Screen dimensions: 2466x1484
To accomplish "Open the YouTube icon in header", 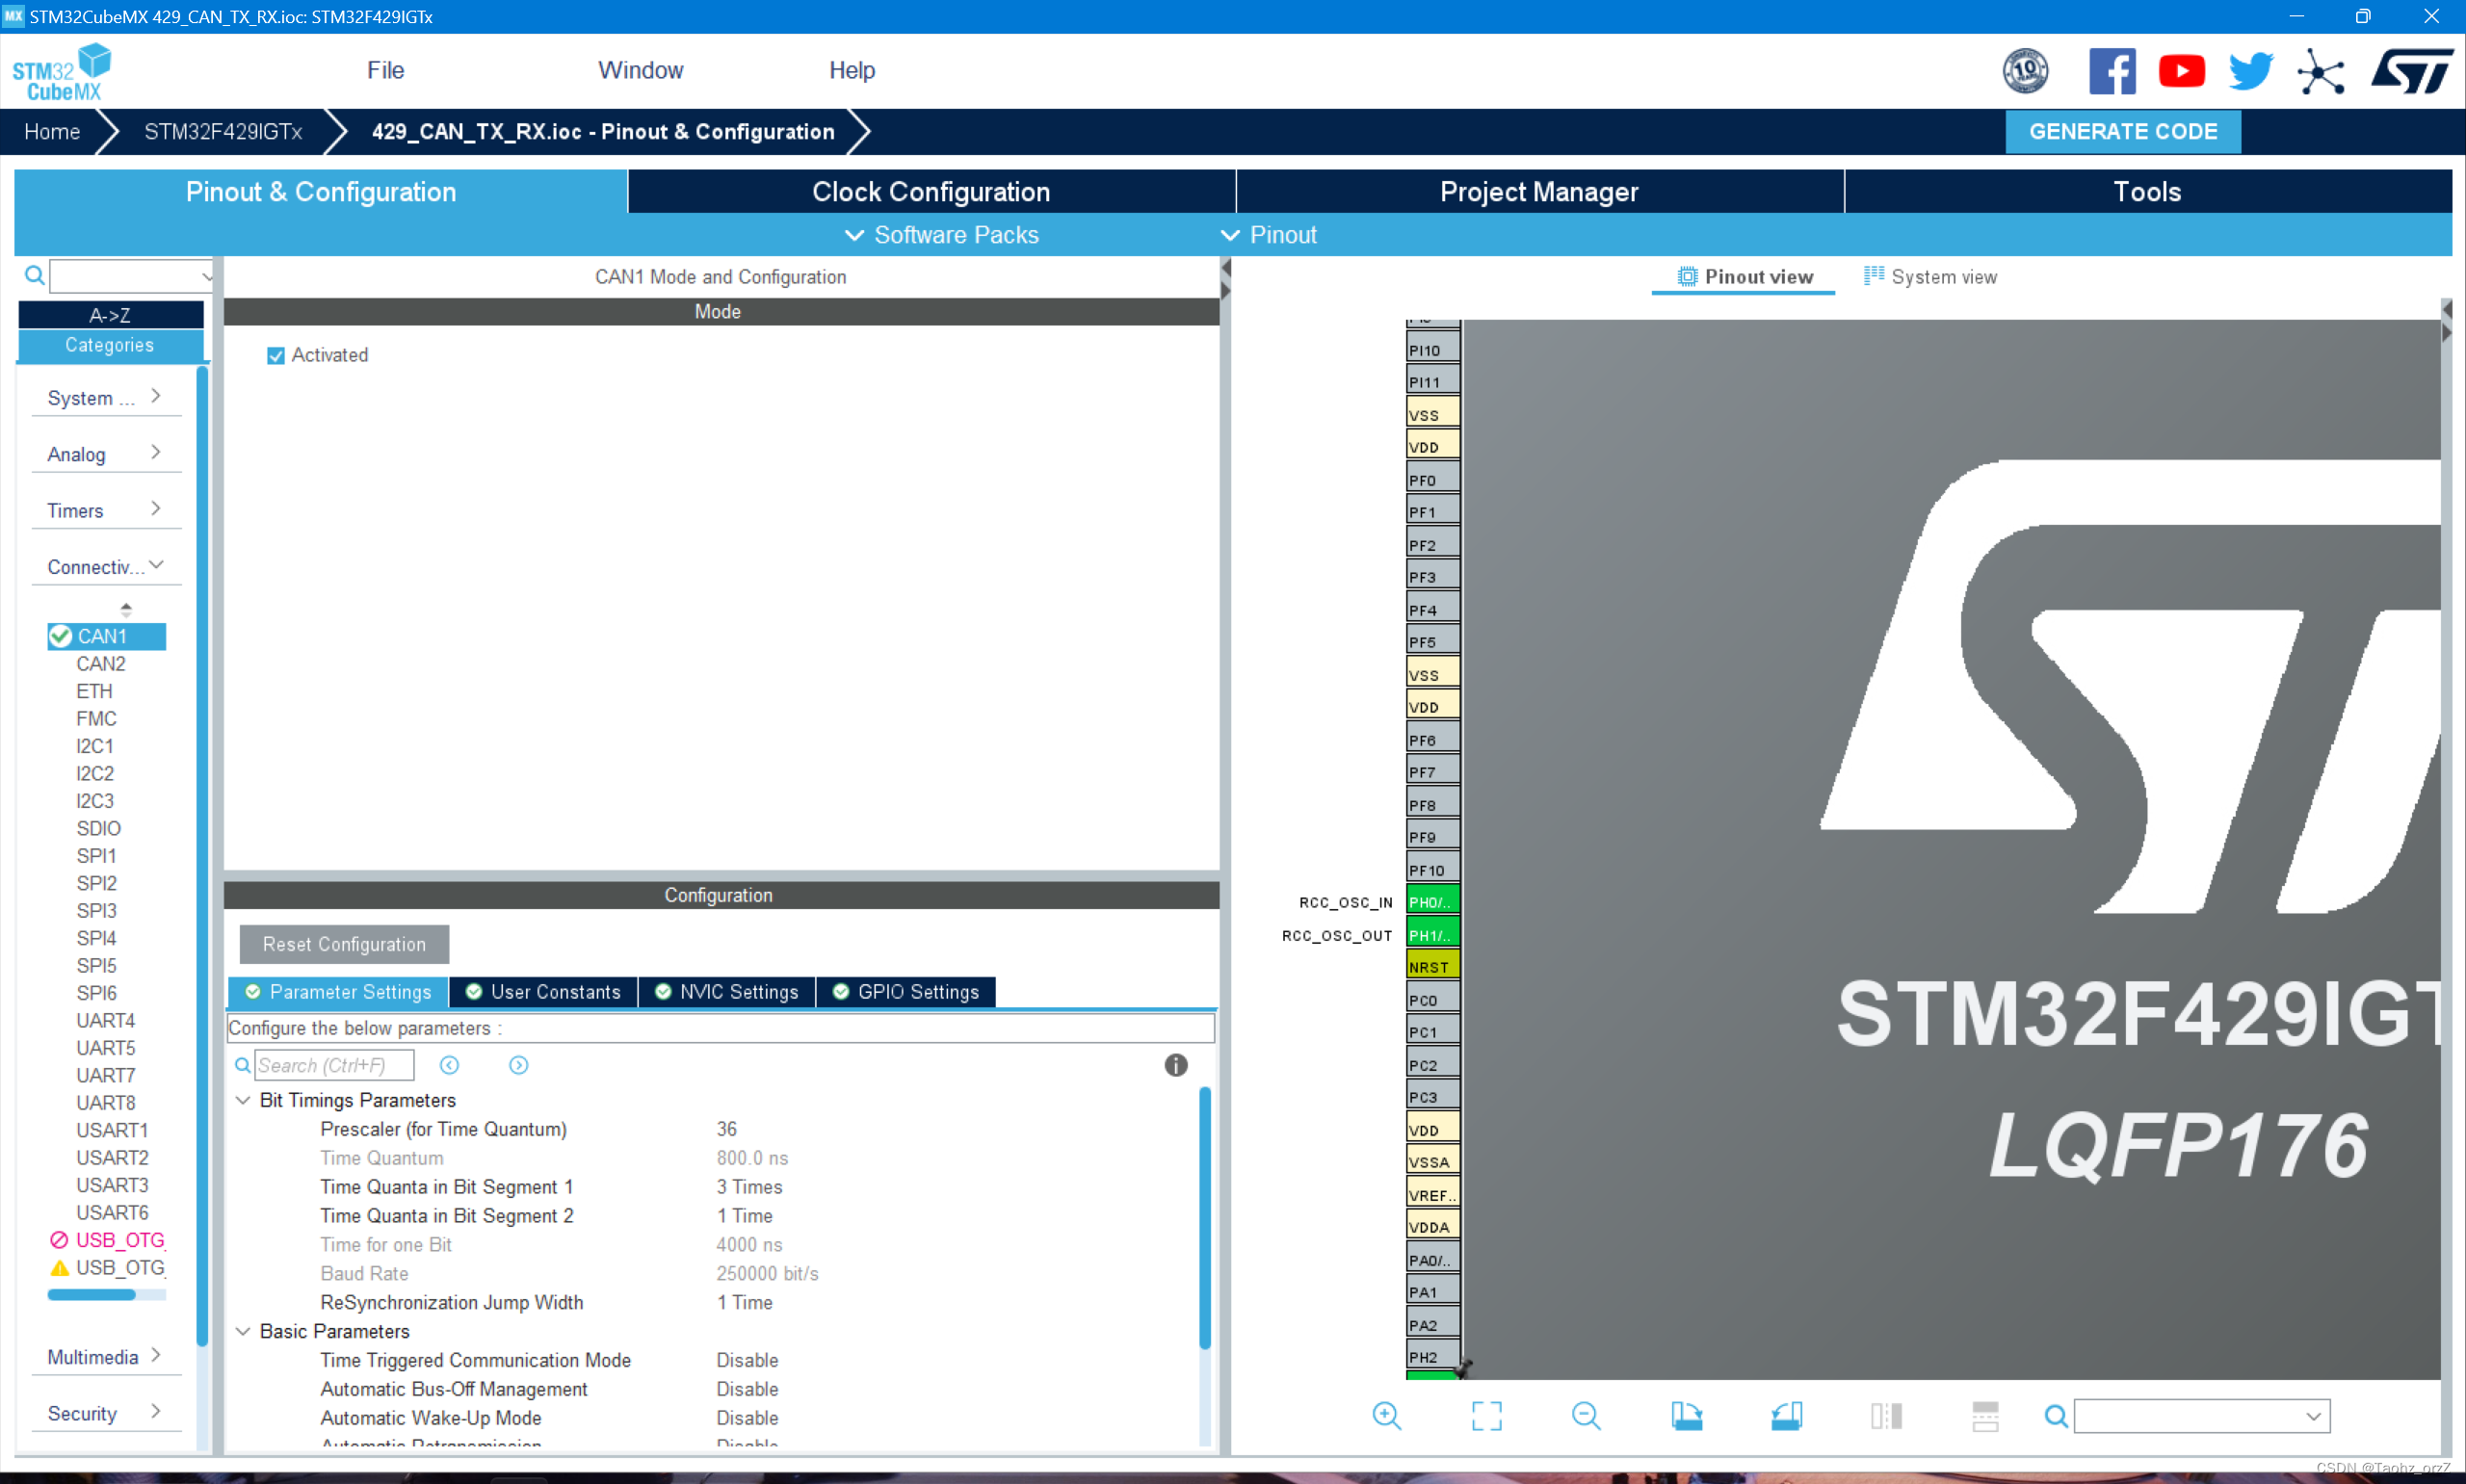I will click(x=2181, y=71).
